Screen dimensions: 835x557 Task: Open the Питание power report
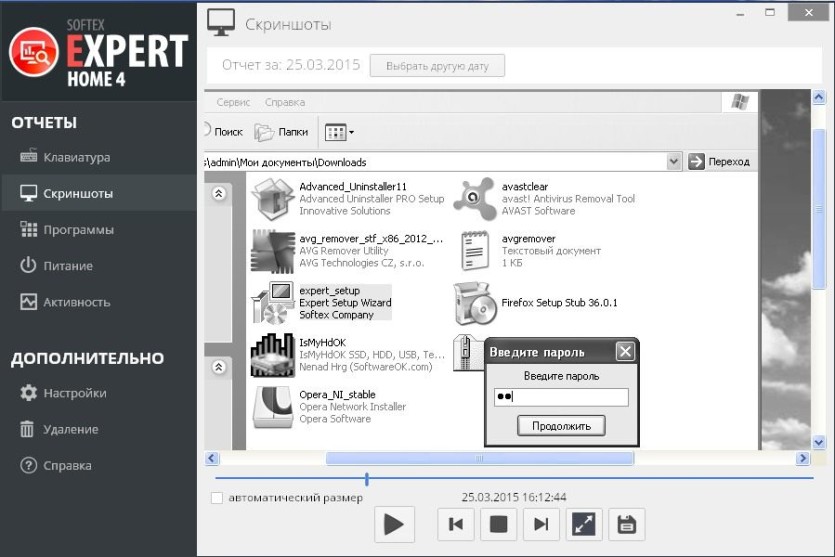tap(56, 266)
